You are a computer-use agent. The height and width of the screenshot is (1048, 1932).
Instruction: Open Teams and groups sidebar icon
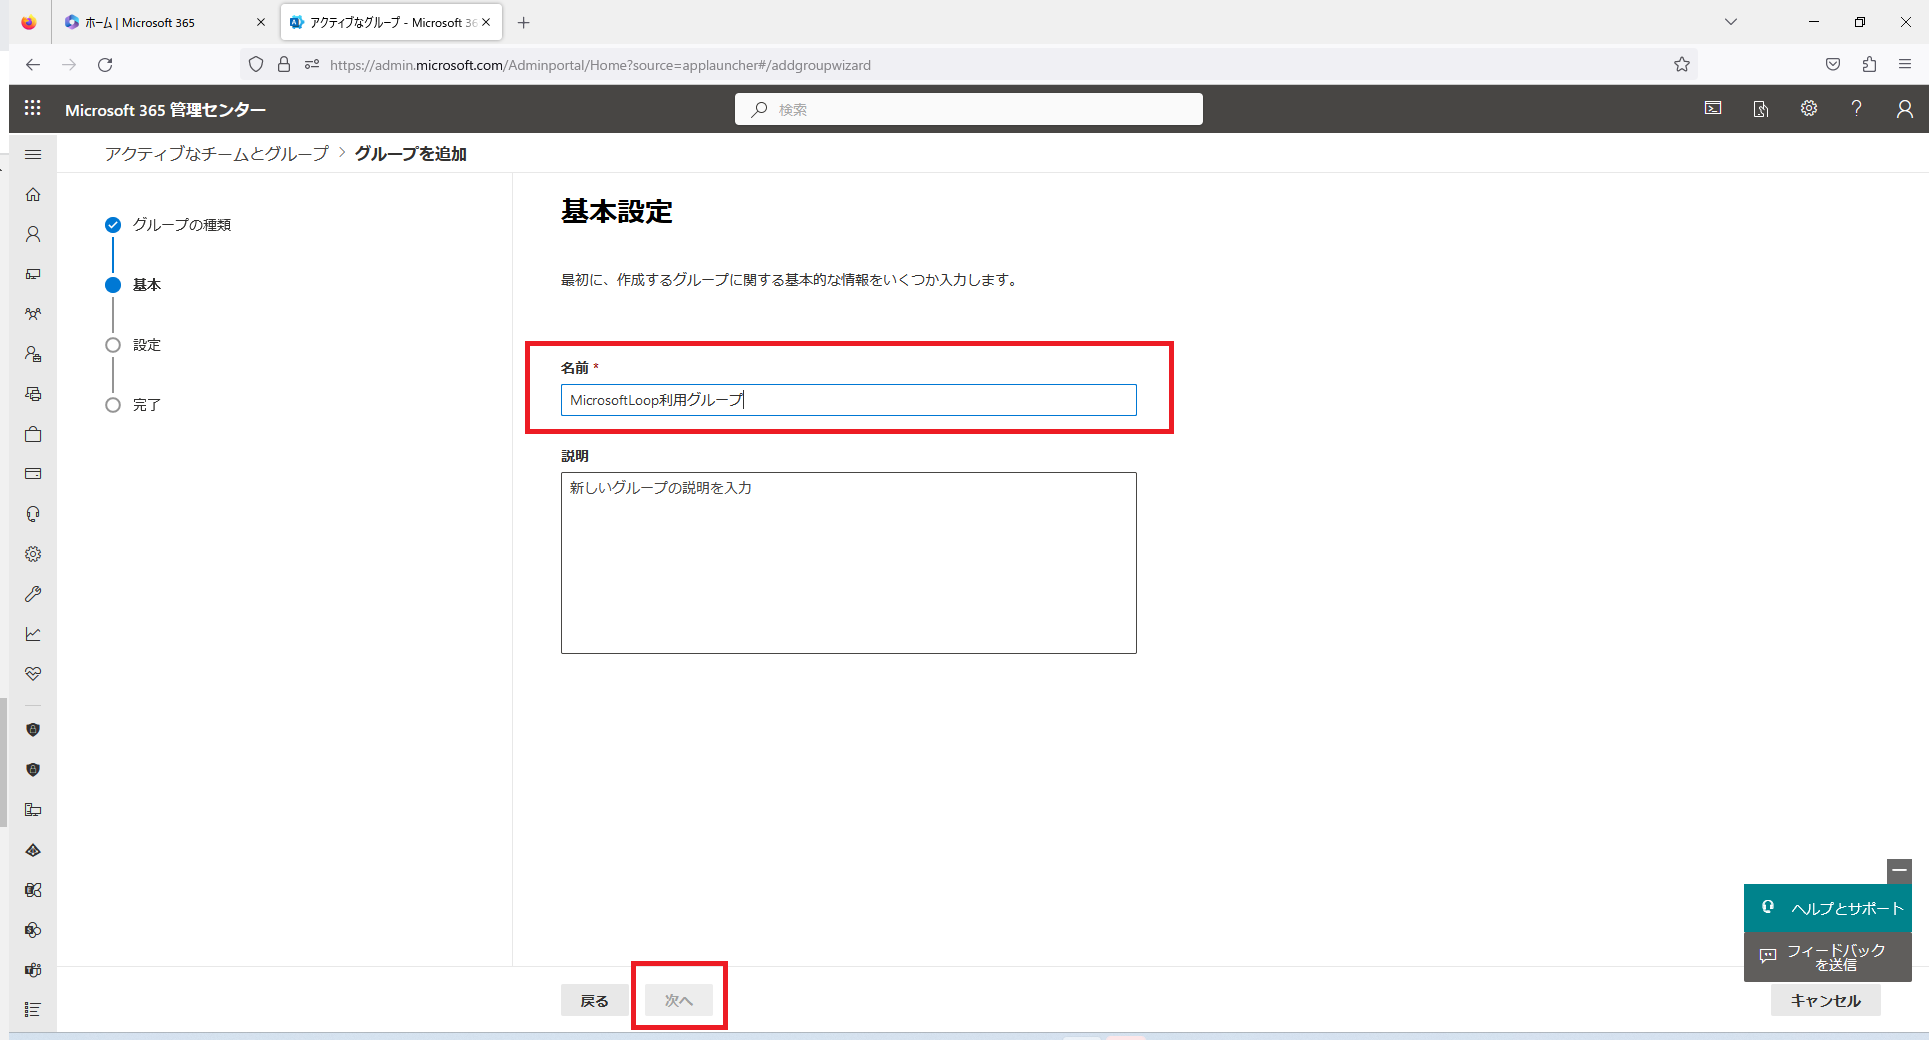[33, 314]
